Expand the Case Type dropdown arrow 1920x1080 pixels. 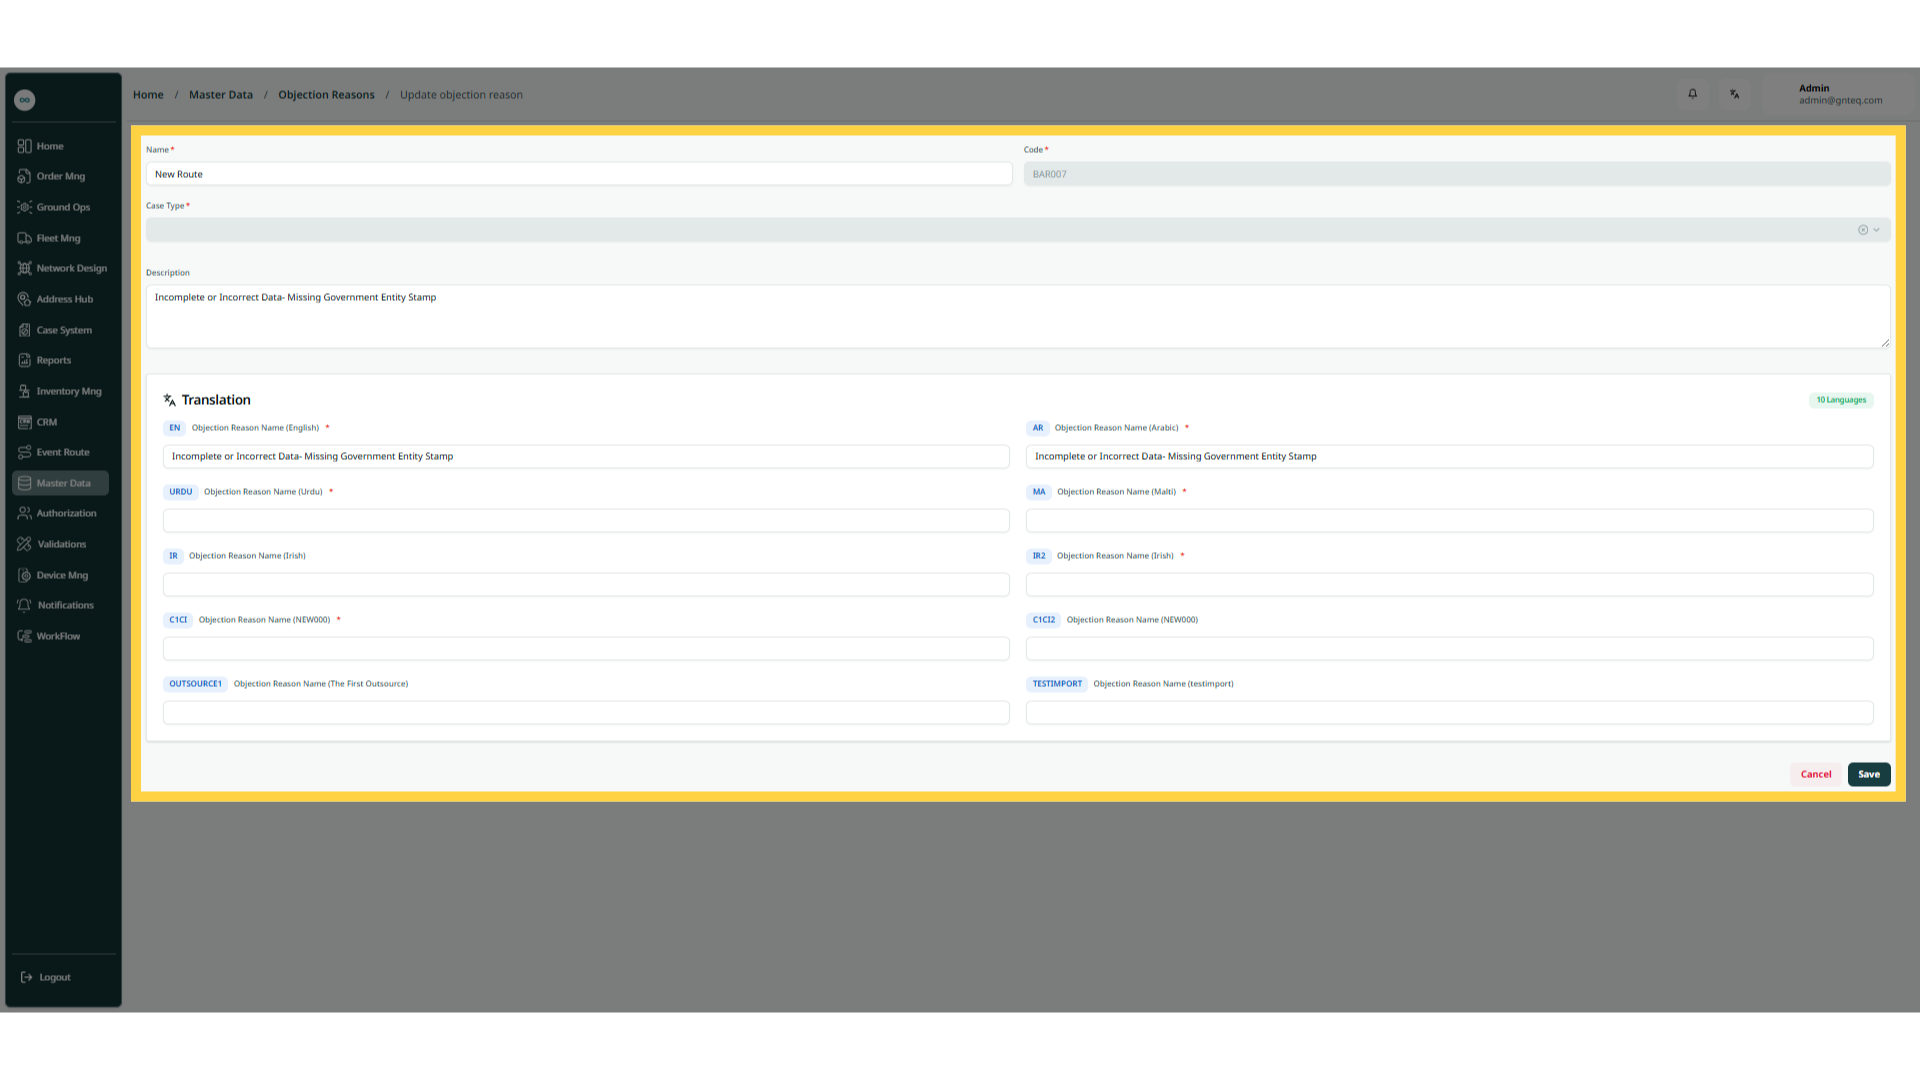tap(1876, 230)
